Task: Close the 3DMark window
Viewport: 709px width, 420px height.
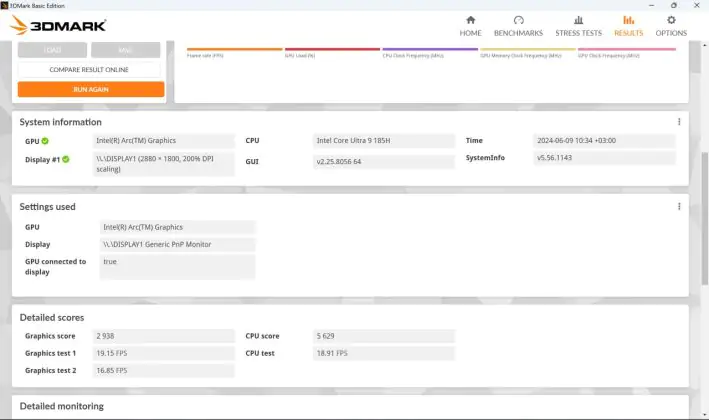Action: [x=697, y=5]
